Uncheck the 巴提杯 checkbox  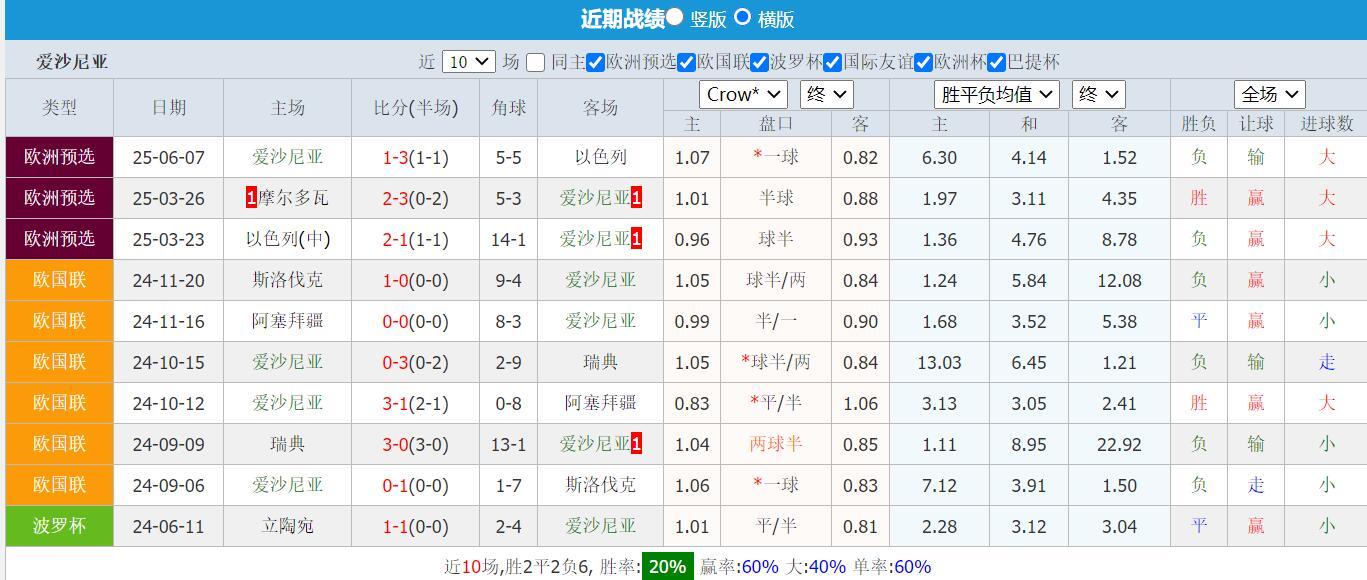click(x=995, y=62)
